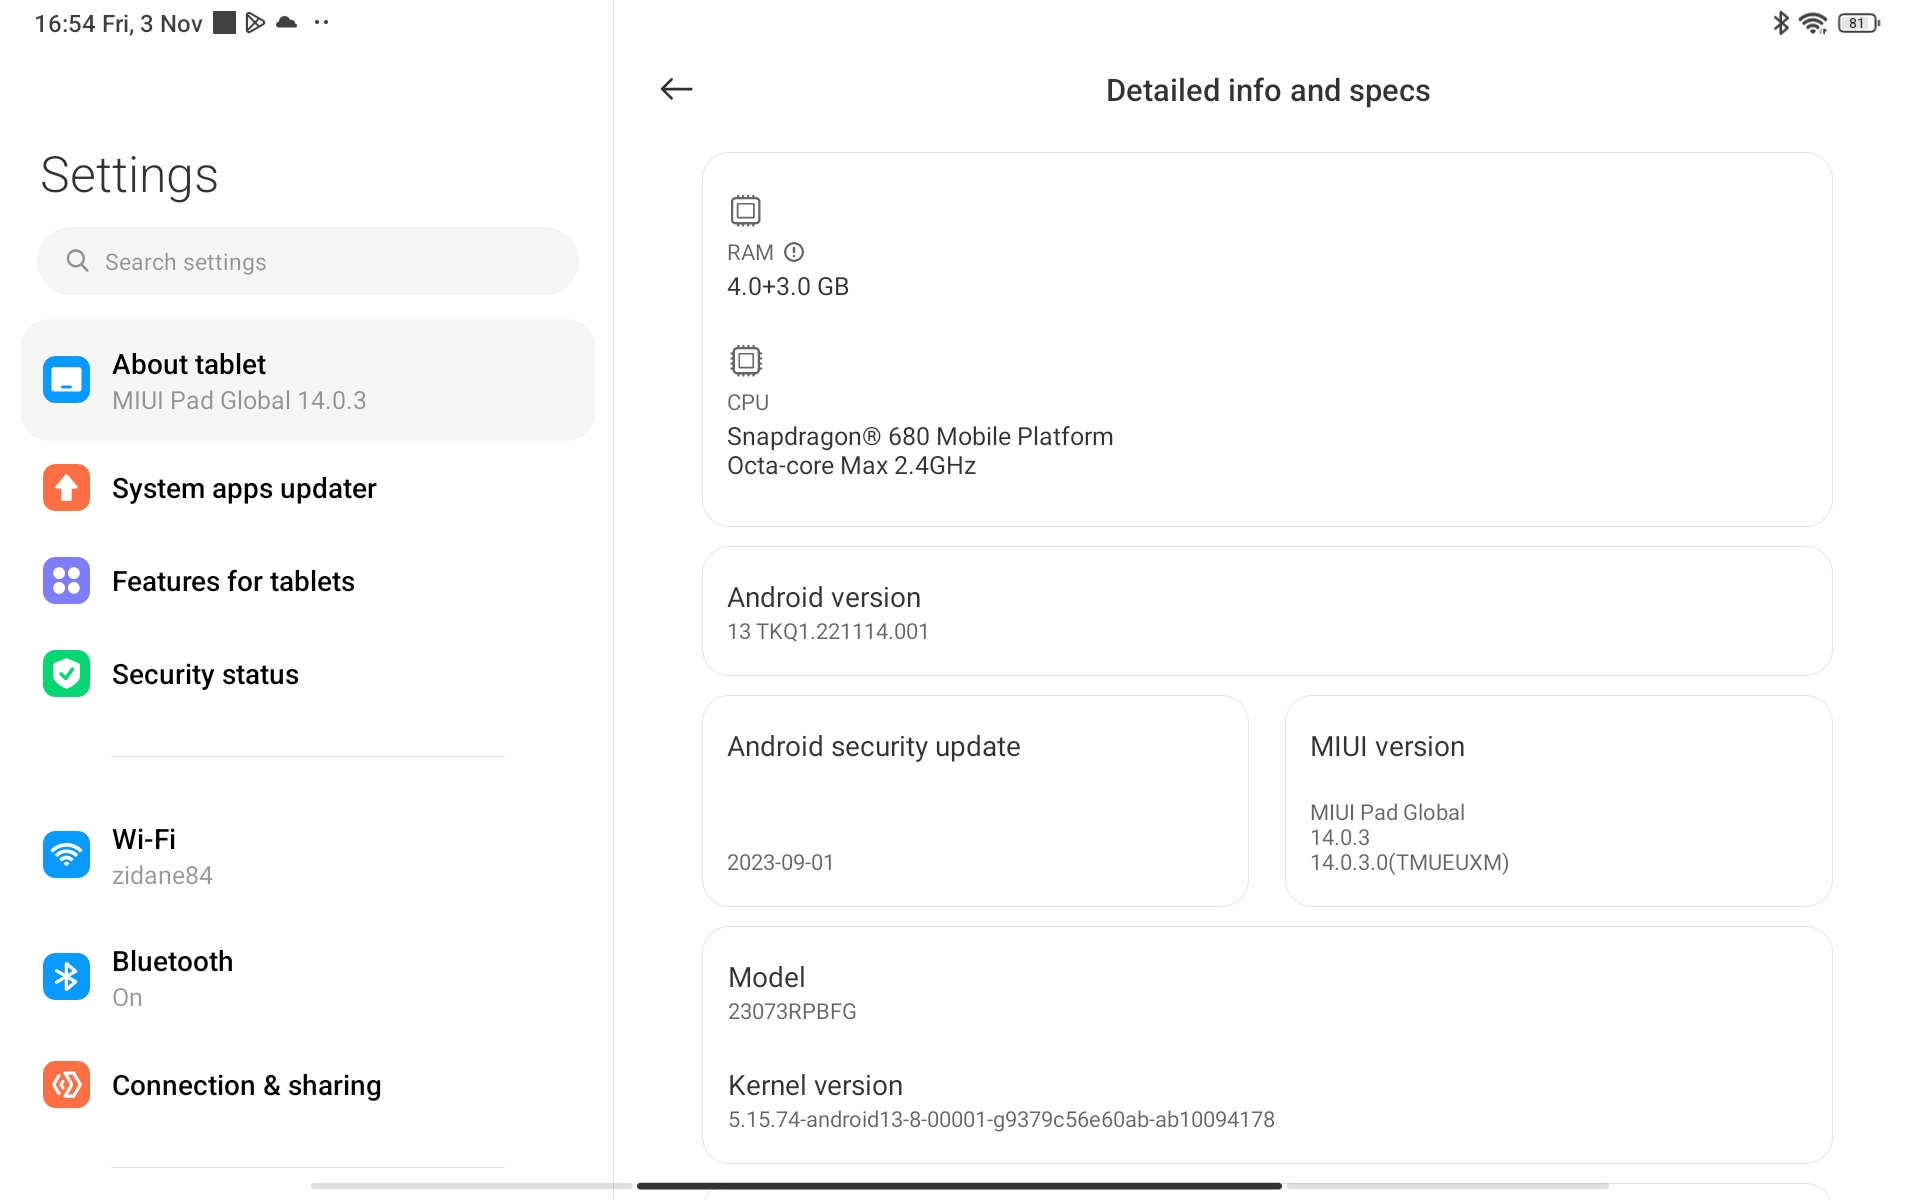Click the Connection & sharing icon
Image resolution: width=1920 pixels, height=1200 pixels.
click(66, 1085)
